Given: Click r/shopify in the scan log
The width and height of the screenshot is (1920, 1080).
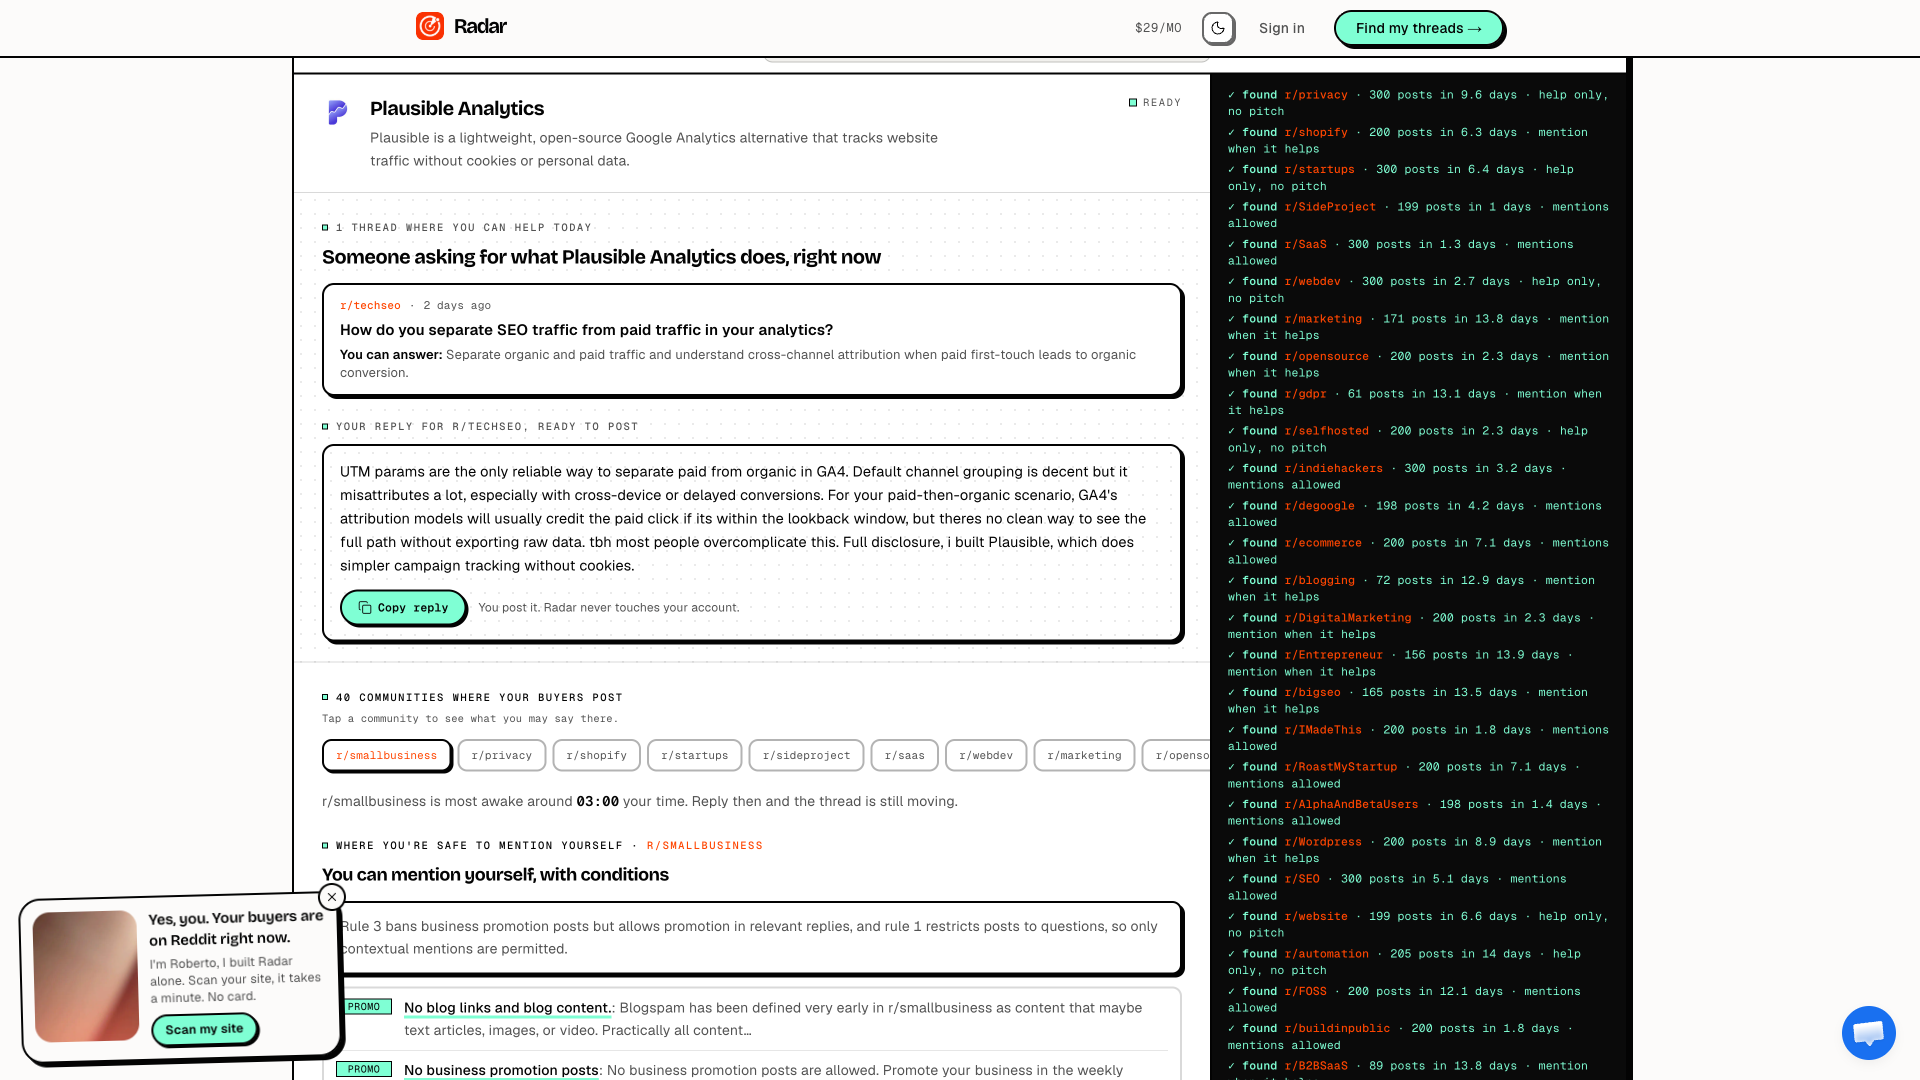Looking at the screenshot, I should 1316,132.
